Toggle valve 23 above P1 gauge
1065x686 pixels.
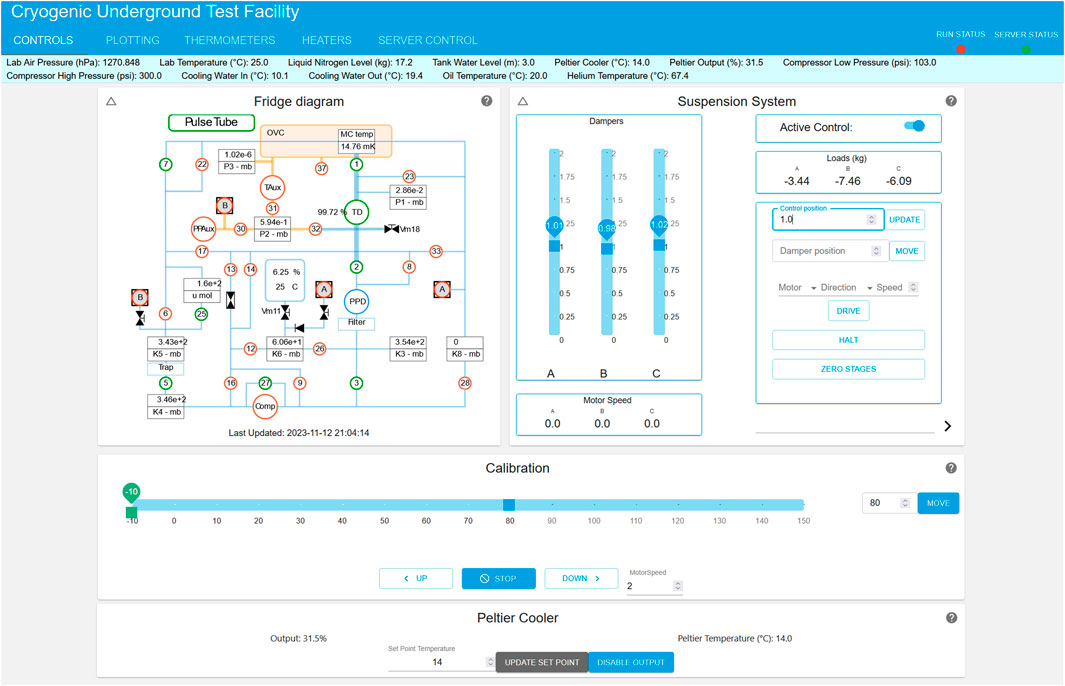tap(409, 177)
